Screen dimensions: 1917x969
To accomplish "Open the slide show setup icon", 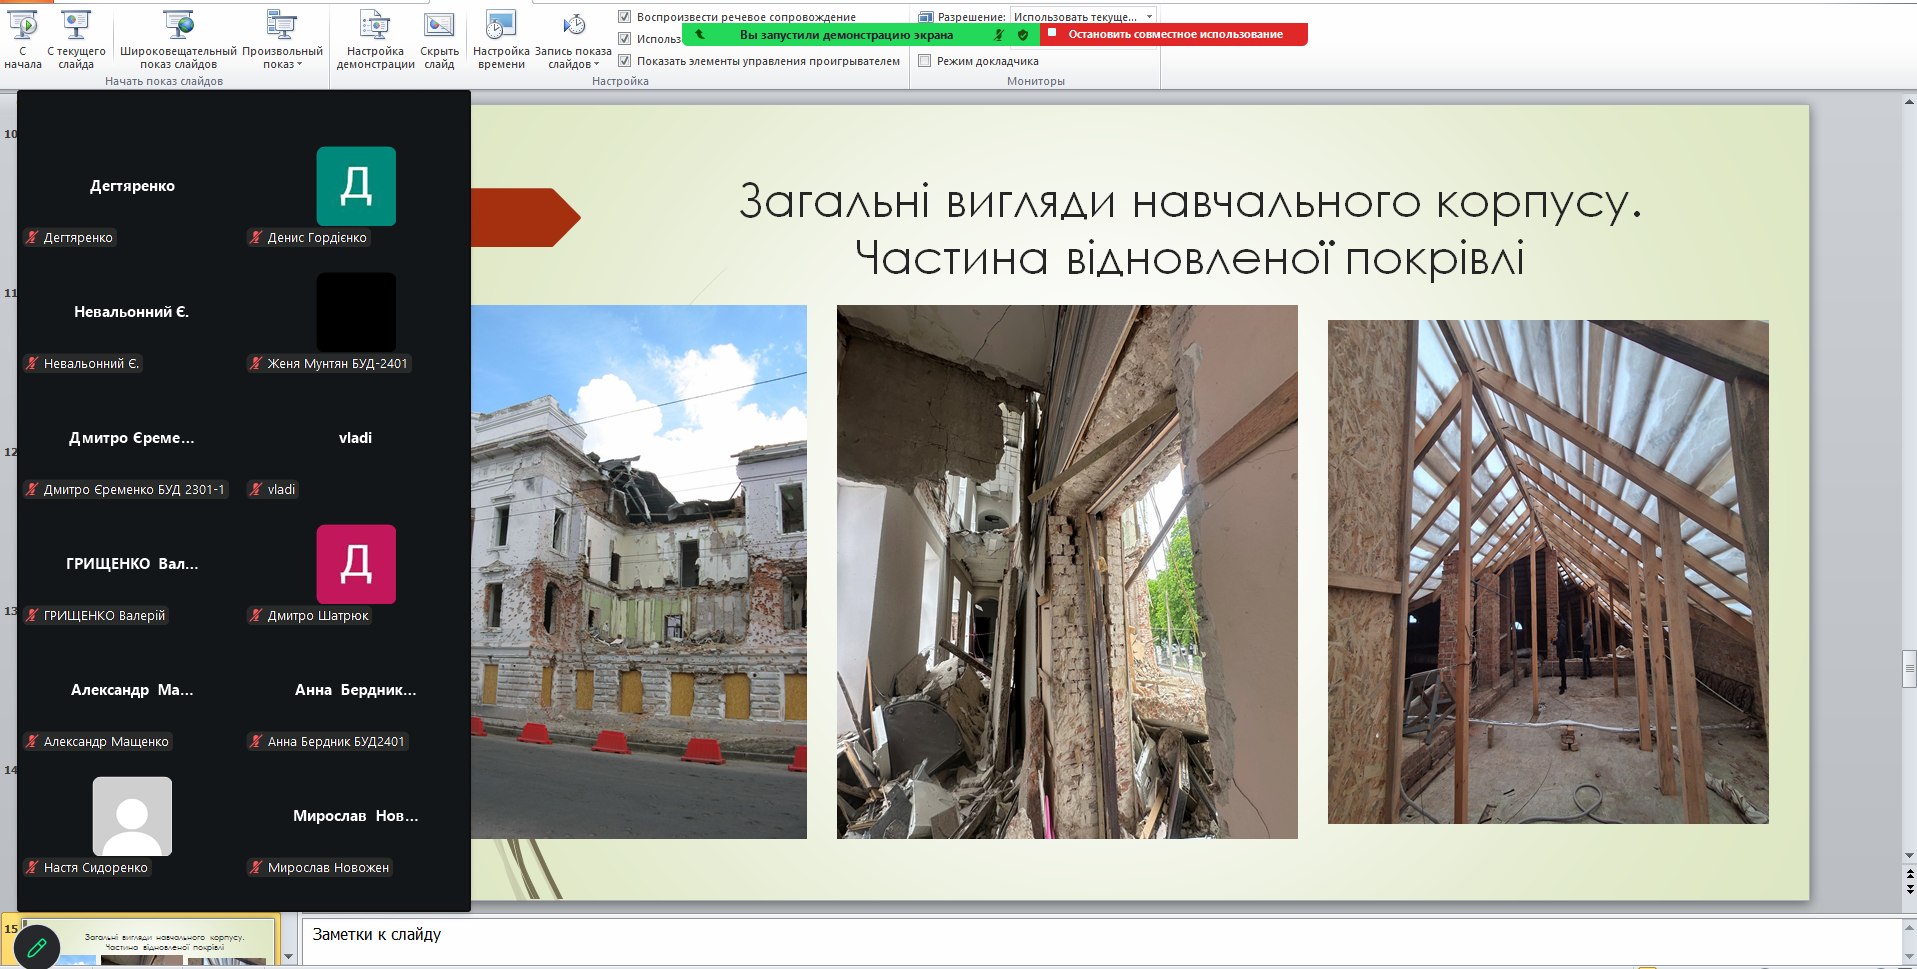I will click(375, 38).
